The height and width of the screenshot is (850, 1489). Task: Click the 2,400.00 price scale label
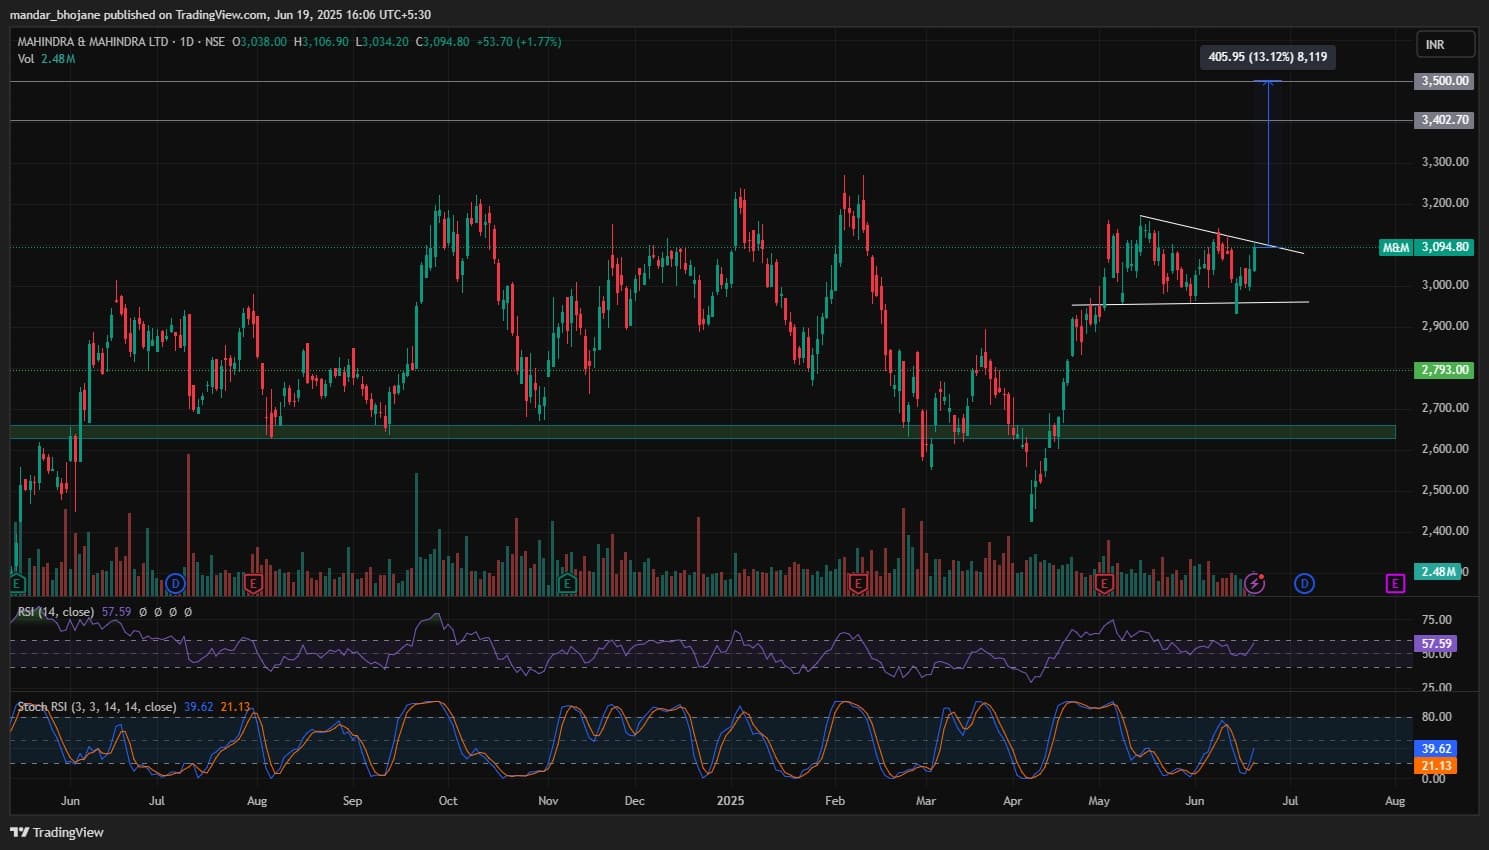coord(1445,531)
